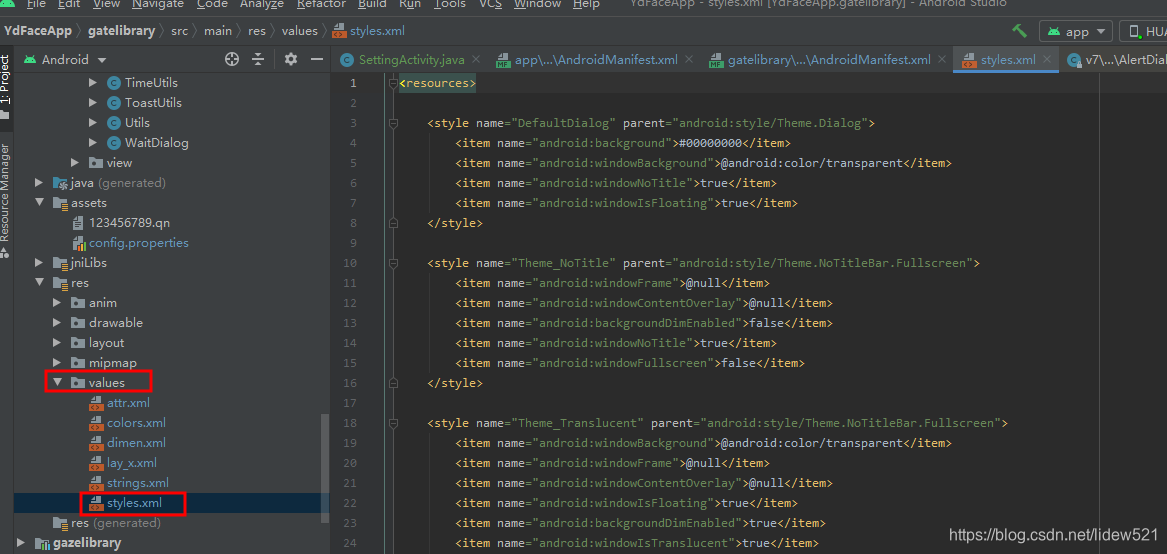The height and width of the screenshot is (554, 1167).
Task: Open the Edit menu
Action: click(68, 4)
